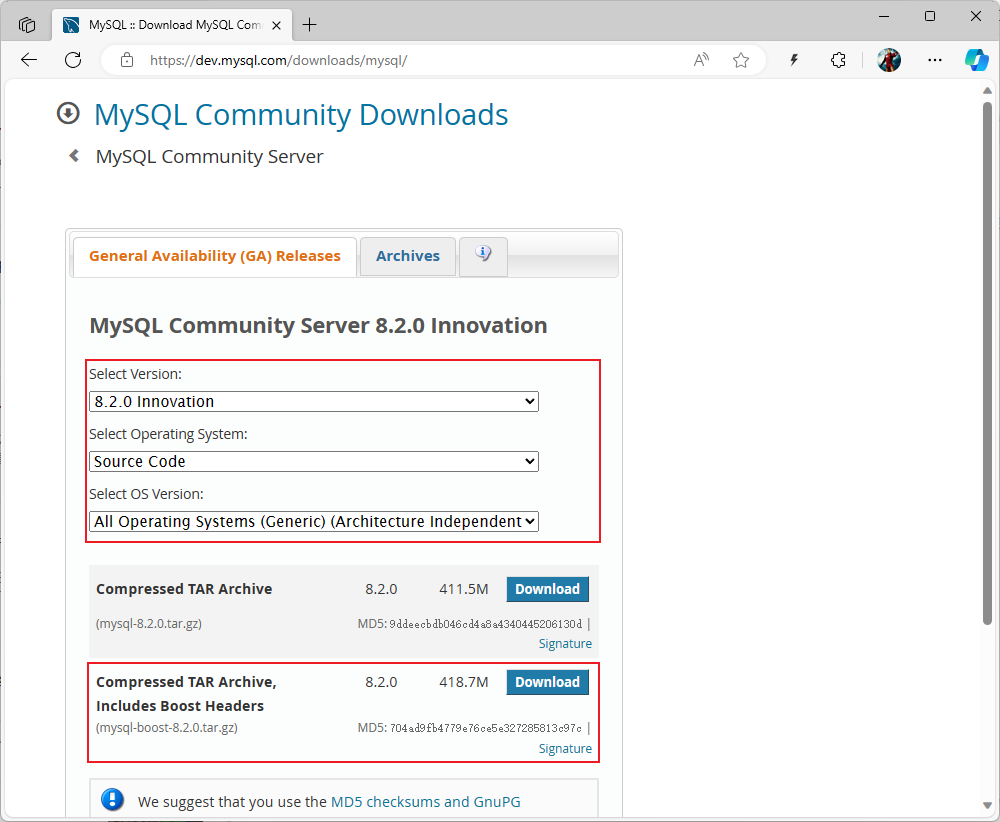Expand the Select OS Version dropdown
Viewport: 1000px width, 822px height.
pos(314,522)
